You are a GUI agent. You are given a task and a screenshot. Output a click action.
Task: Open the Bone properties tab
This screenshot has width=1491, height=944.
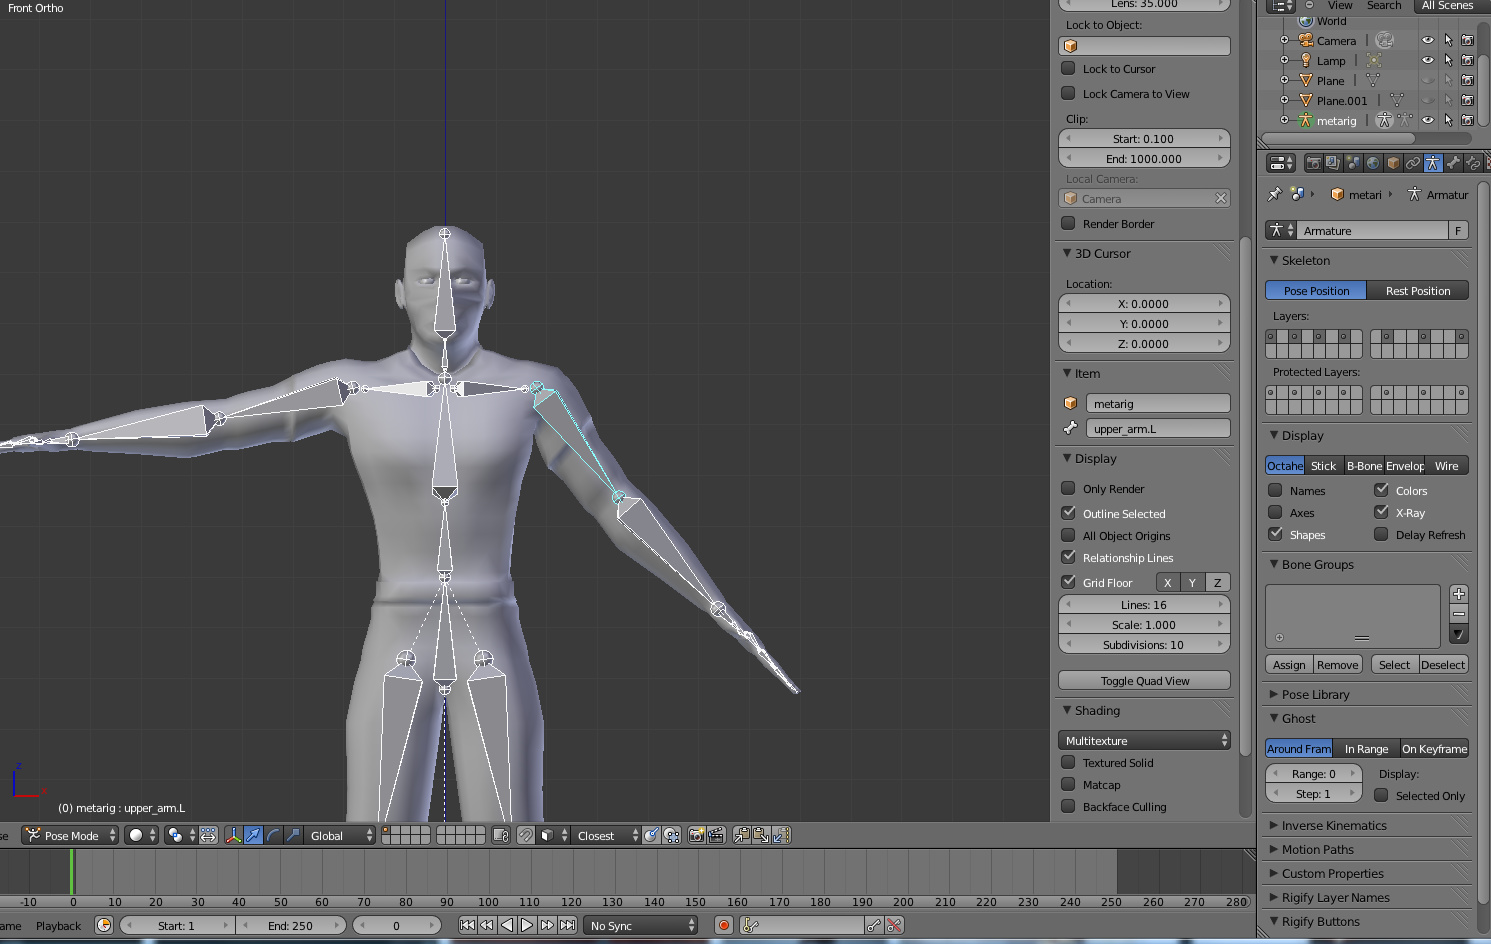[x=1453, y=163]
